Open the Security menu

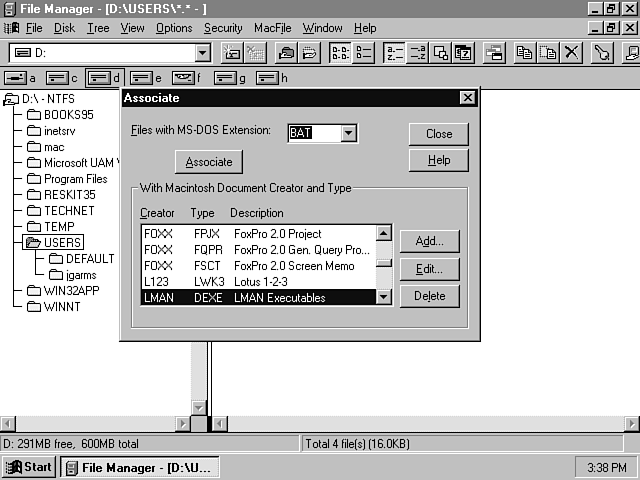(x=223, y=28)
